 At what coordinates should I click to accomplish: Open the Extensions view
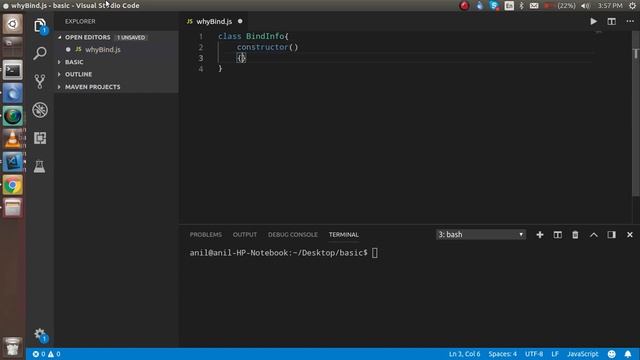point(40,138)
